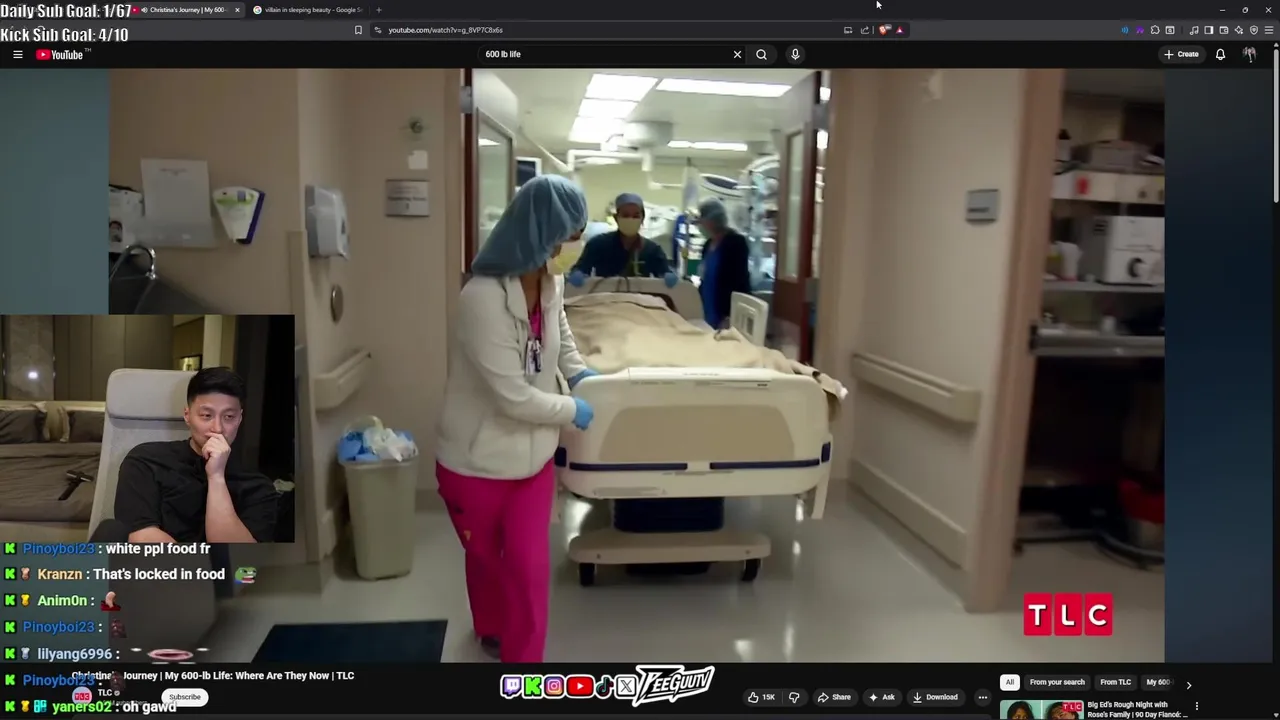Viewport: 1280px width, 720px height.
Task: View site information next to the URL
Action: [378, 30]
